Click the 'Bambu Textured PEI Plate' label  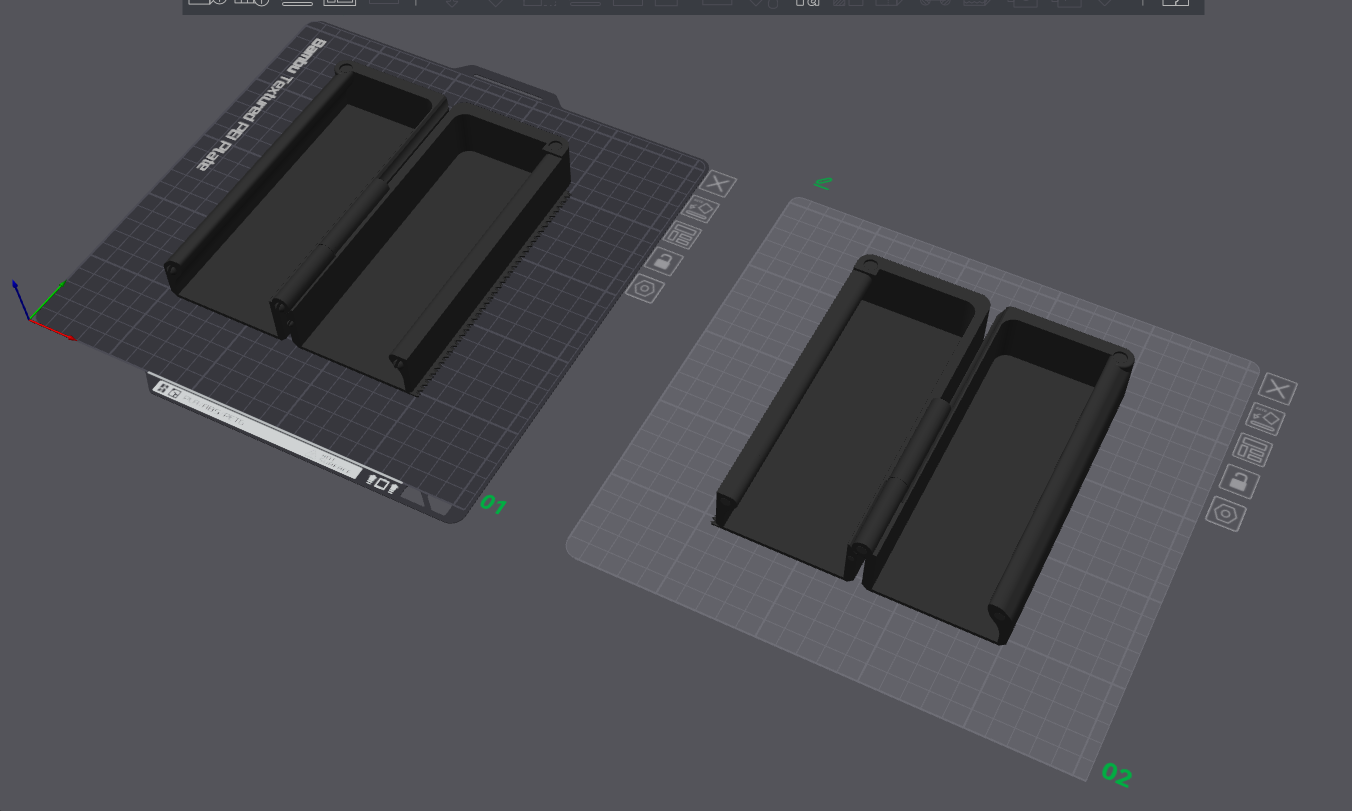(x=262, y=105)
